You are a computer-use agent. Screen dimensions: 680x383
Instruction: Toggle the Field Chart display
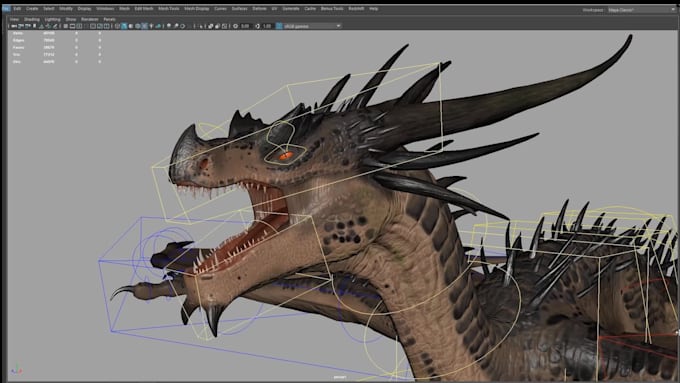(x=93, y=26)
